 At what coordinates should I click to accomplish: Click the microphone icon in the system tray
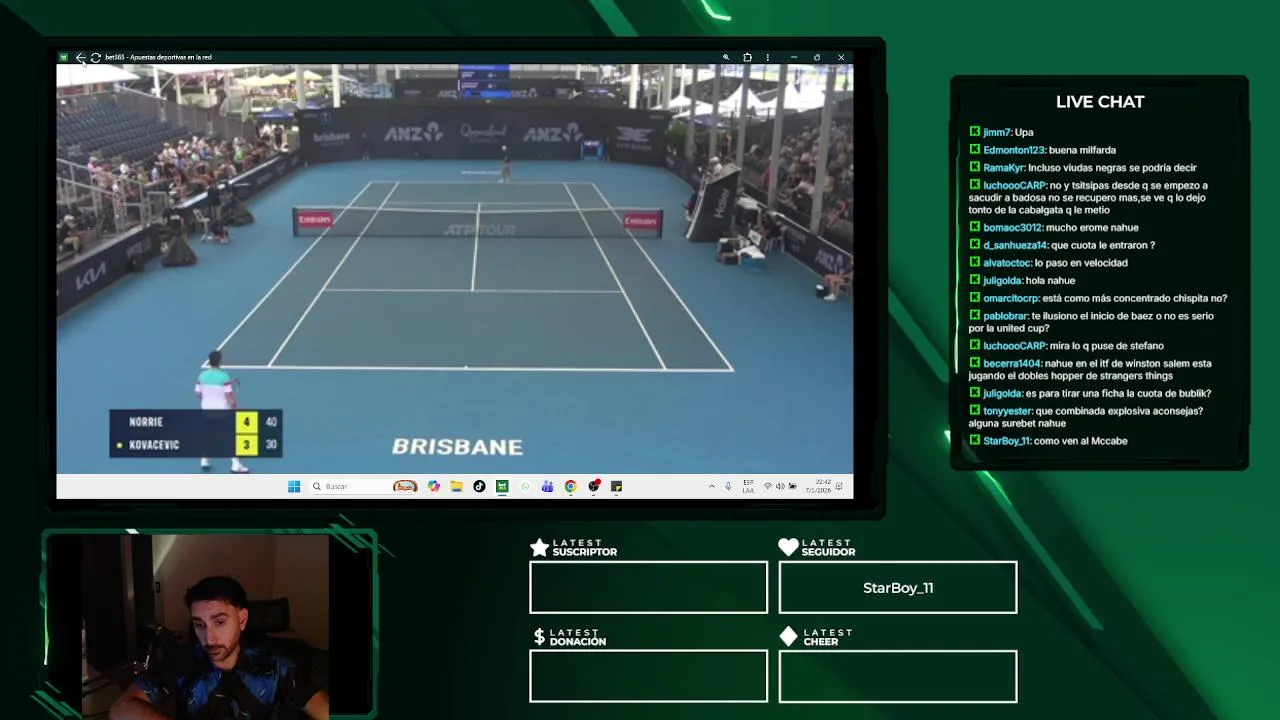pyautogui.click(x=728, y=486)
